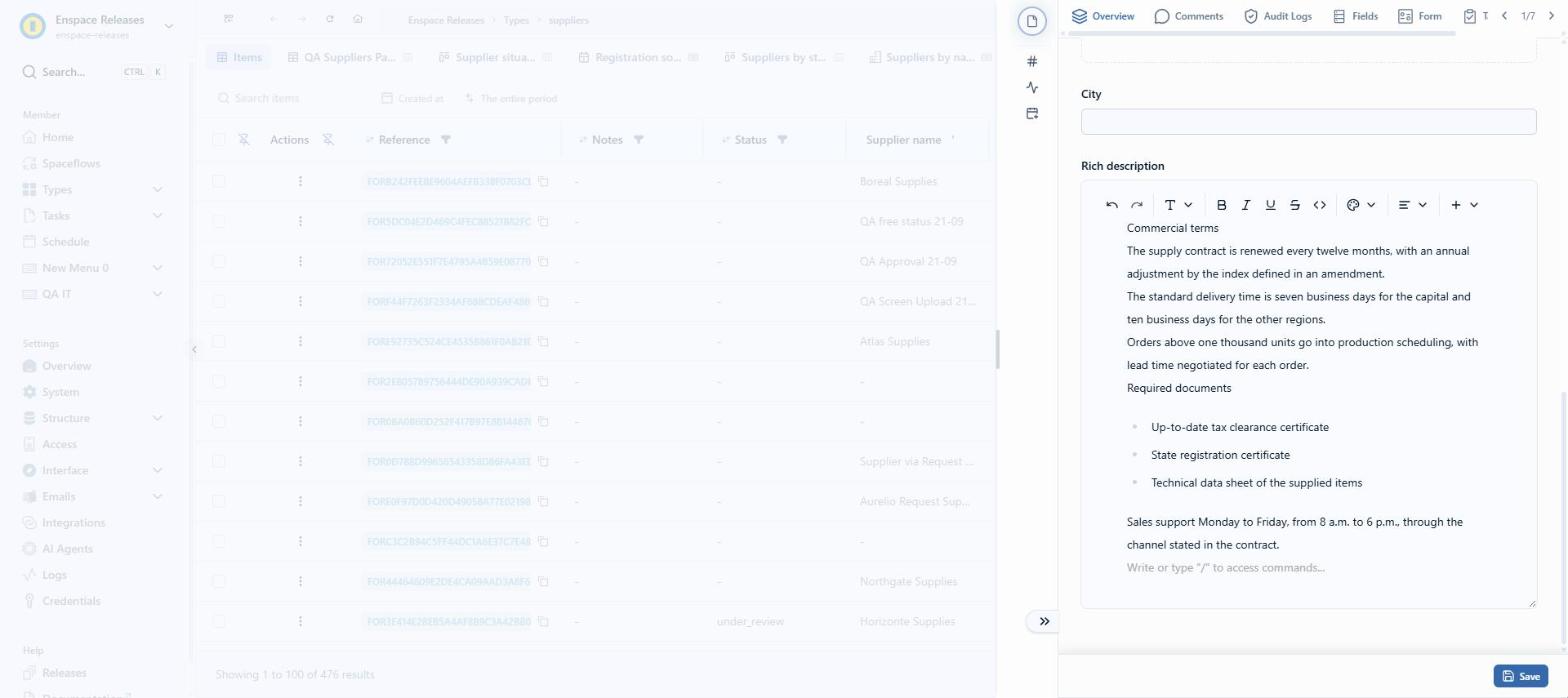Image resolution: width=1568 pixels, height=698 pixels.
Task: Check the Boreal Supplies row checkbox
Action: 219,182
